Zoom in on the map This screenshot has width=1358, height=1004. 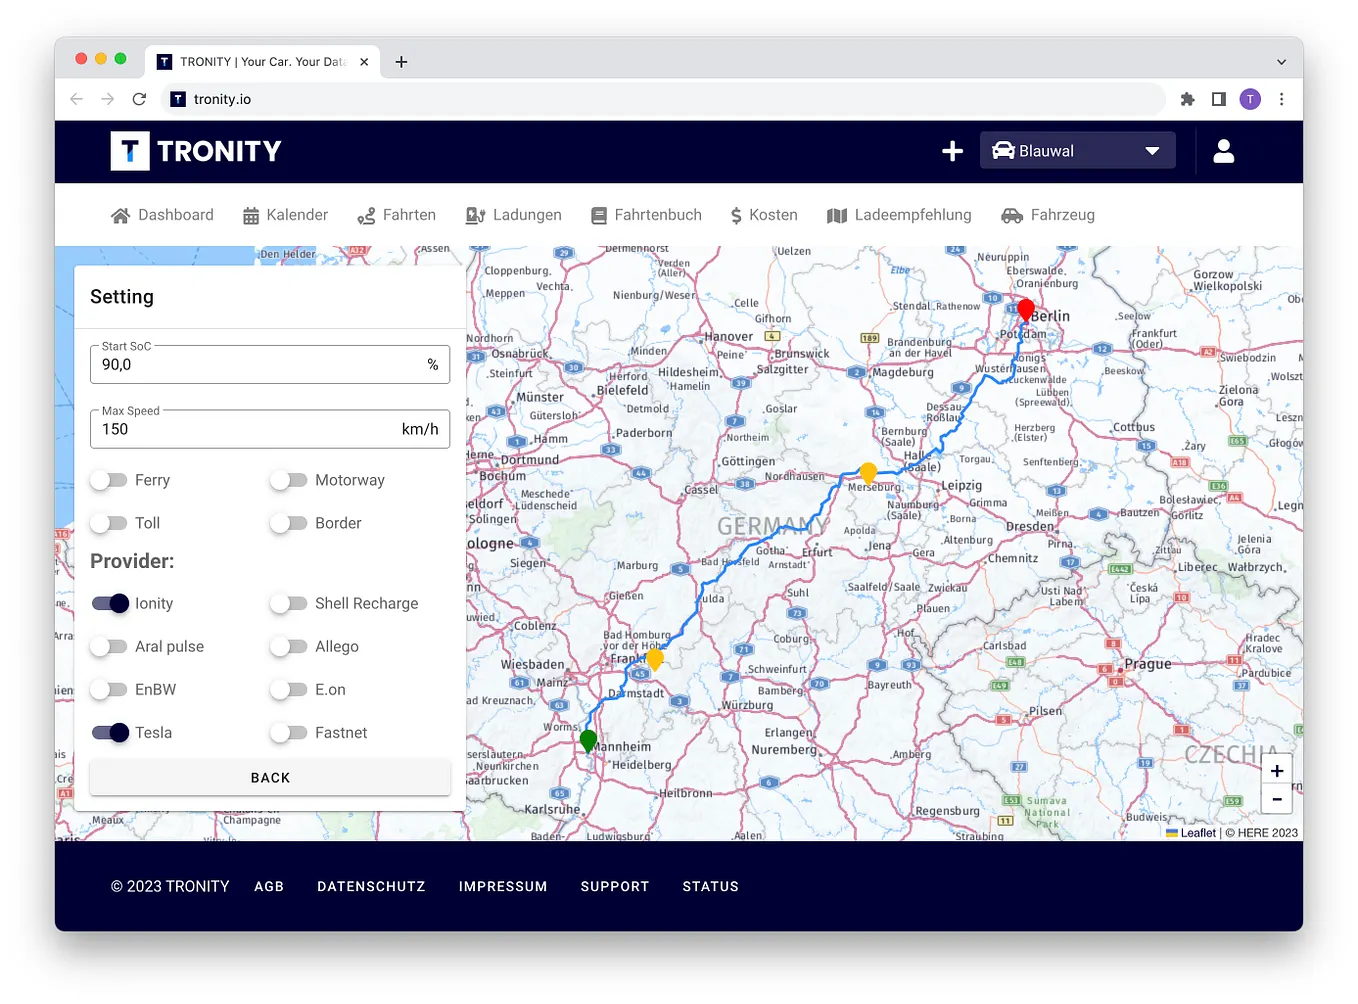[1277, 771]
